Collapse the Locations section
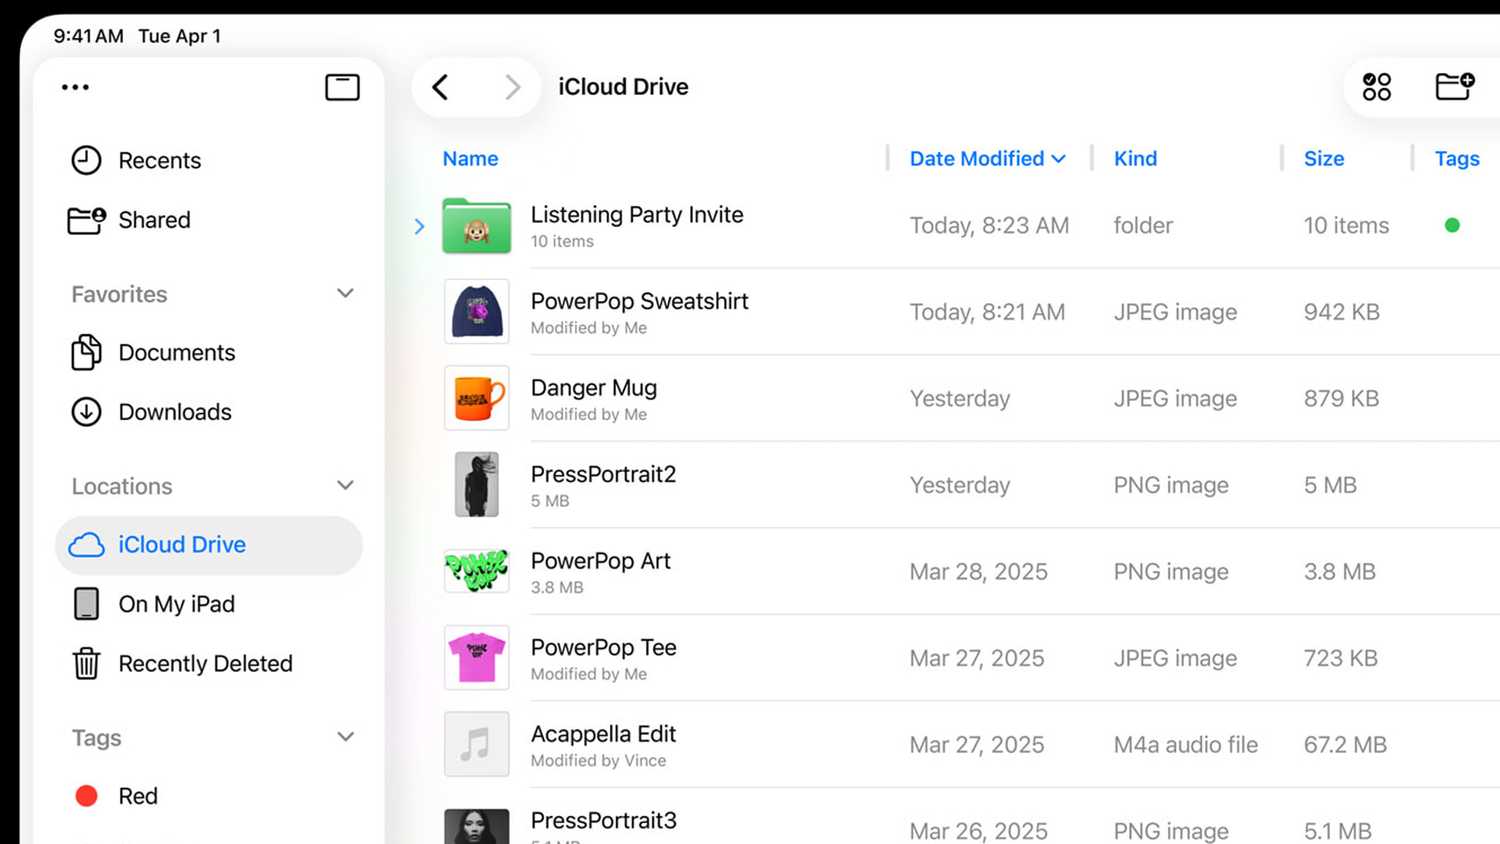The height and width of the screenshot is (844, 1500). click(x=345, y=486)
